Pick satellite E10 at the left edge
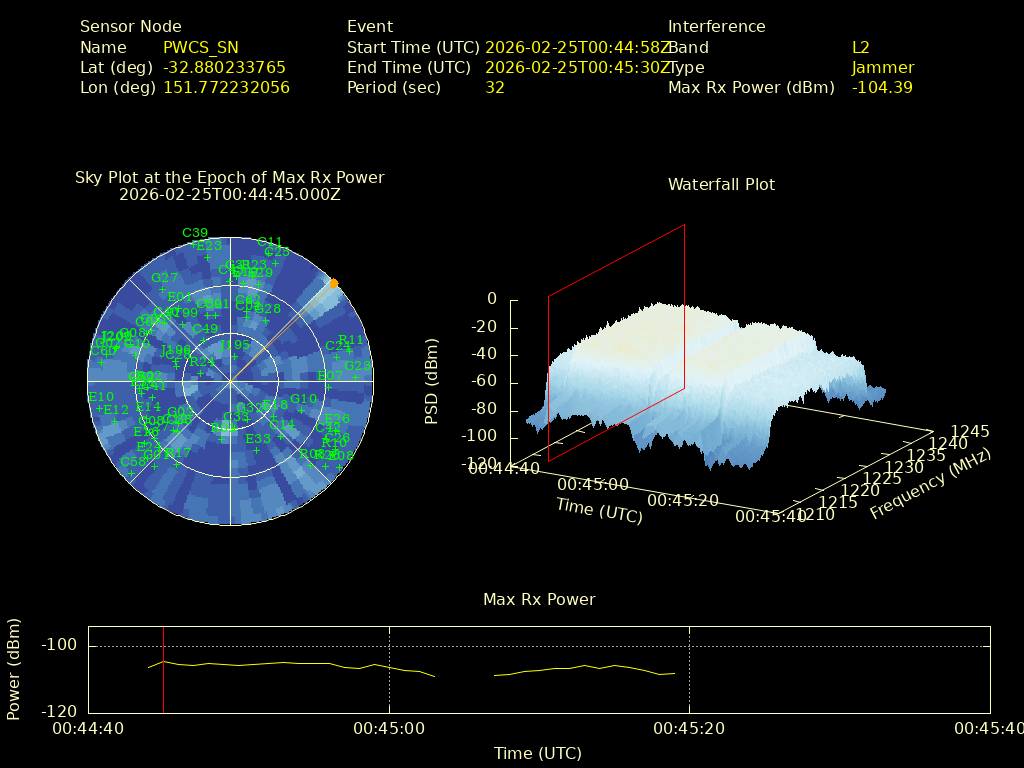 [x=100, y=398]
